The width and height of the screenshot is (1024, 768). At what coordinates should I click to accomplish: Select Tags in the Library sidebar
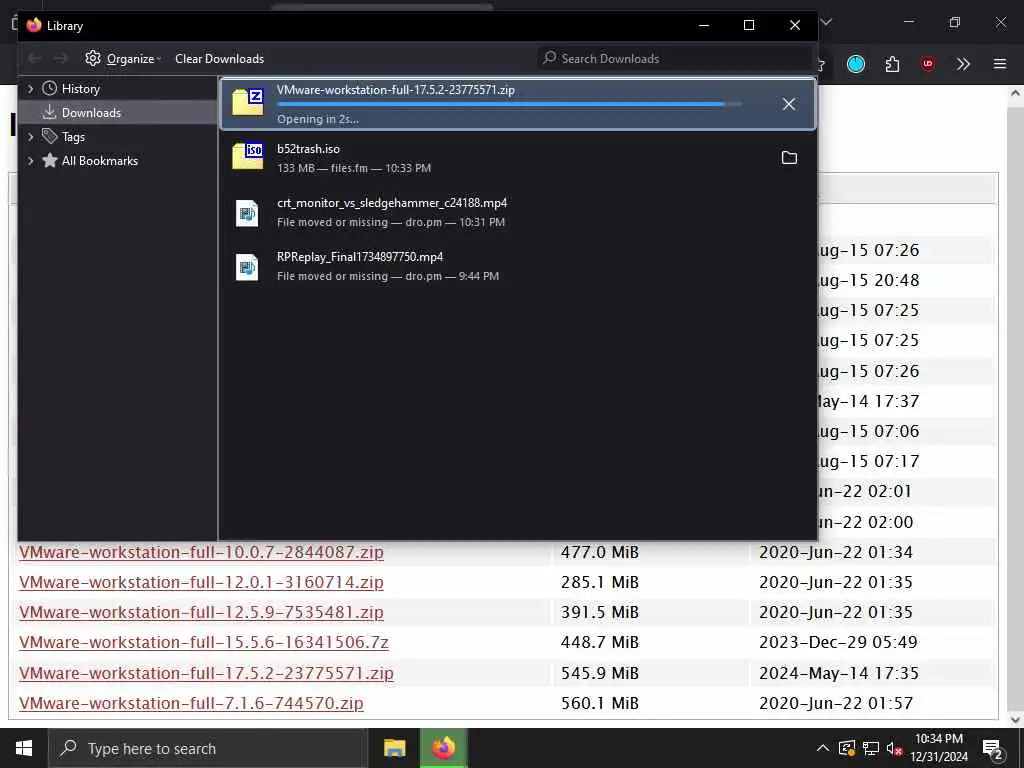click(x=118, y=136)
